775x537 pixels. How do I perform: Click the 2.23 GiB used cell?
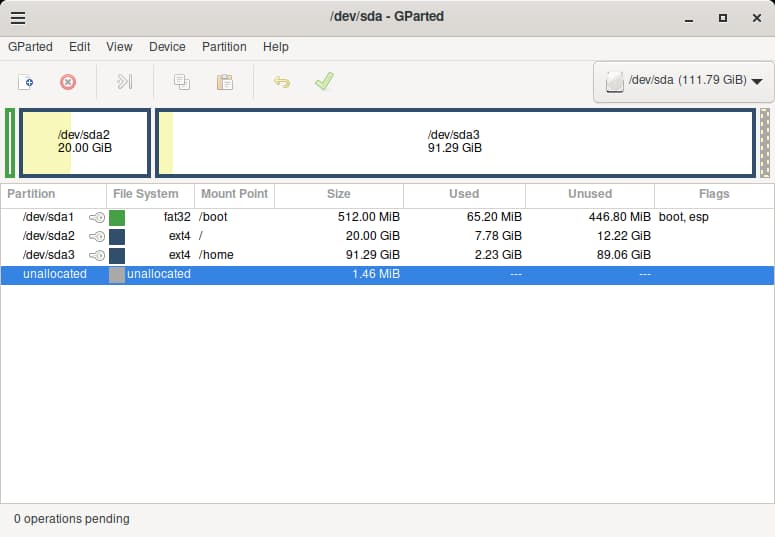coord(498,255)
